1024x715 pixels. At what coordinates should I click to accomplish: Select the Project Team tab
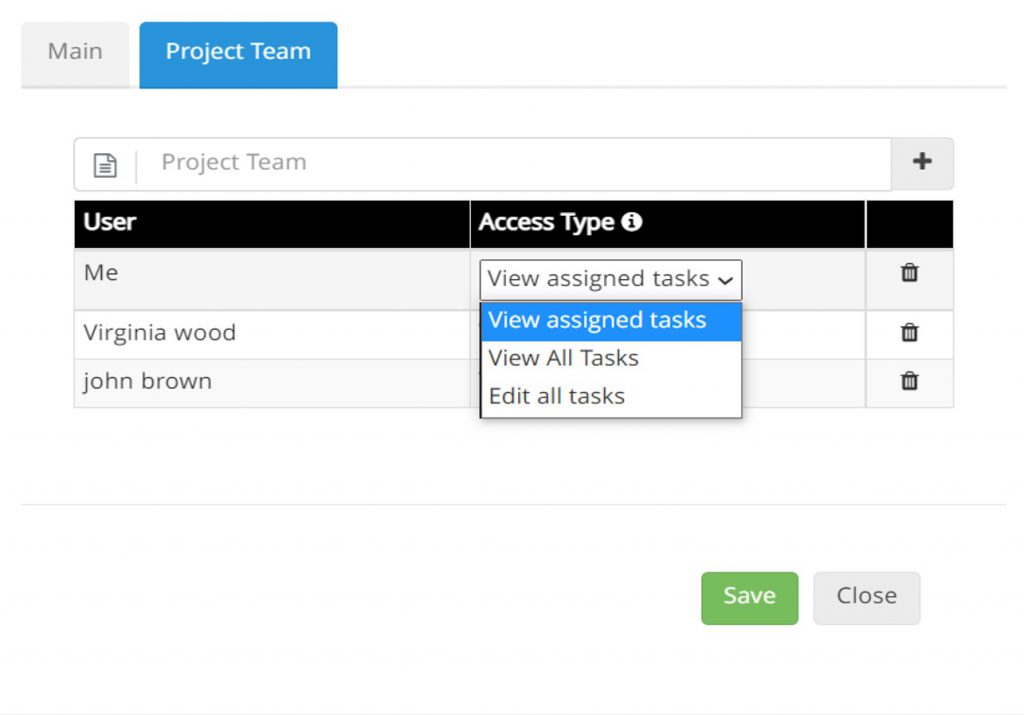pyautogui.click(x=238, y=54)
